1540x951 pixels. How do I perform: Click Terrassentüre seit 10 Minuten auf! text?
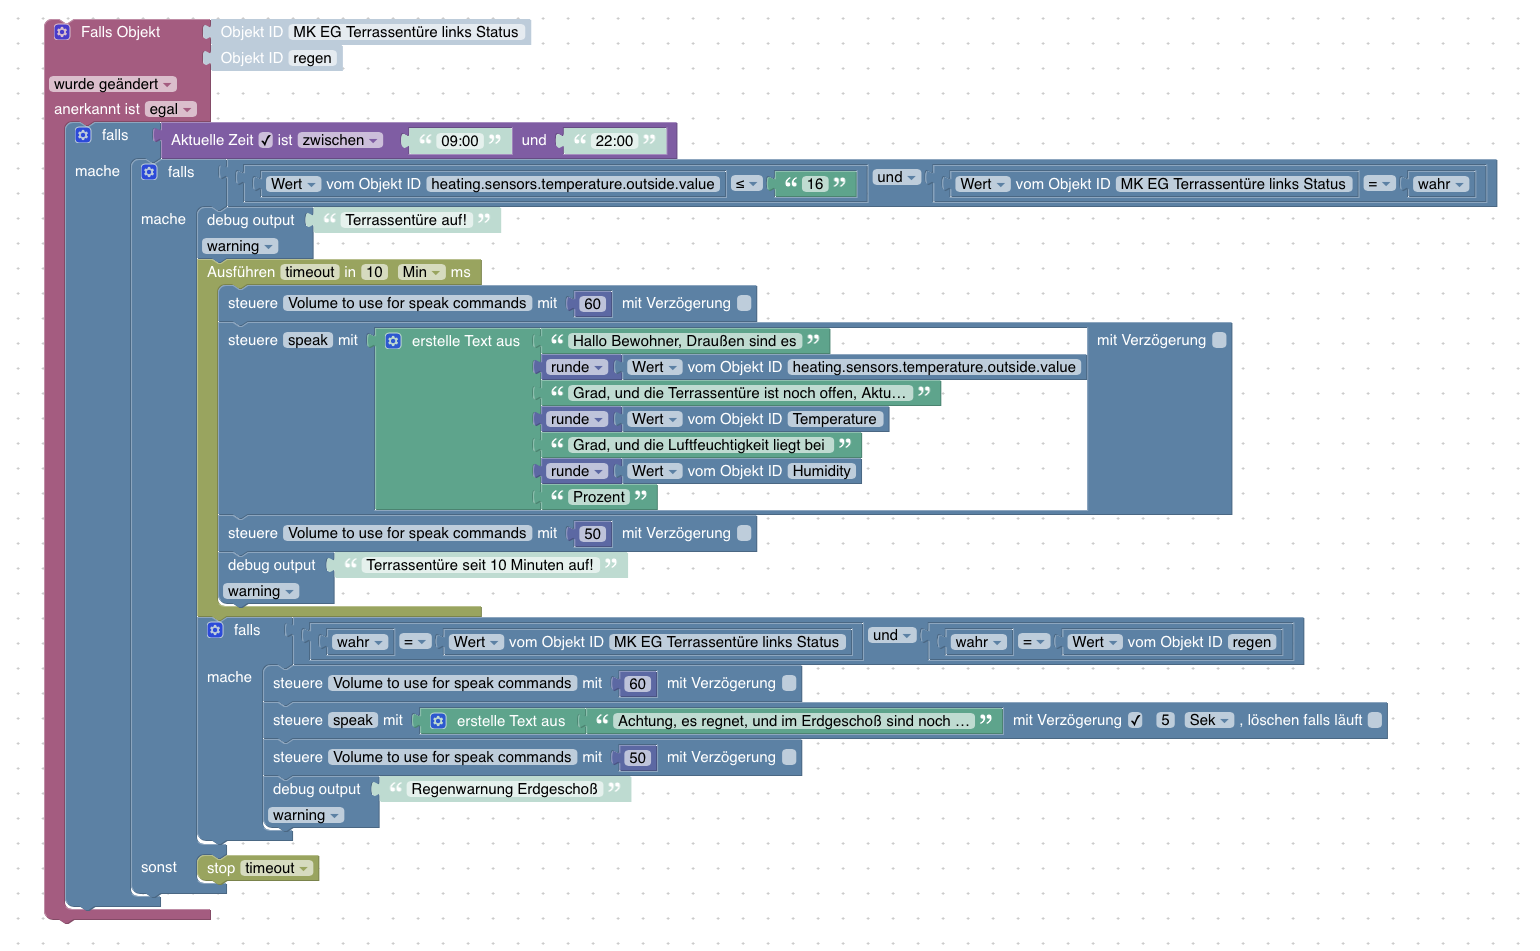[480, 565]
